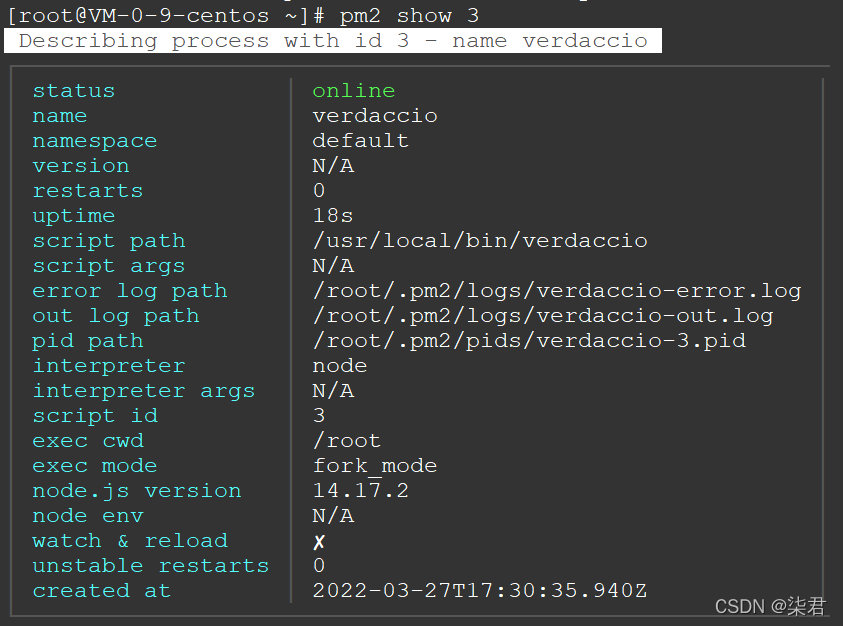Click the 'unstable restarts' label
This screenshot has width=843, height=626.
[151, 566]
